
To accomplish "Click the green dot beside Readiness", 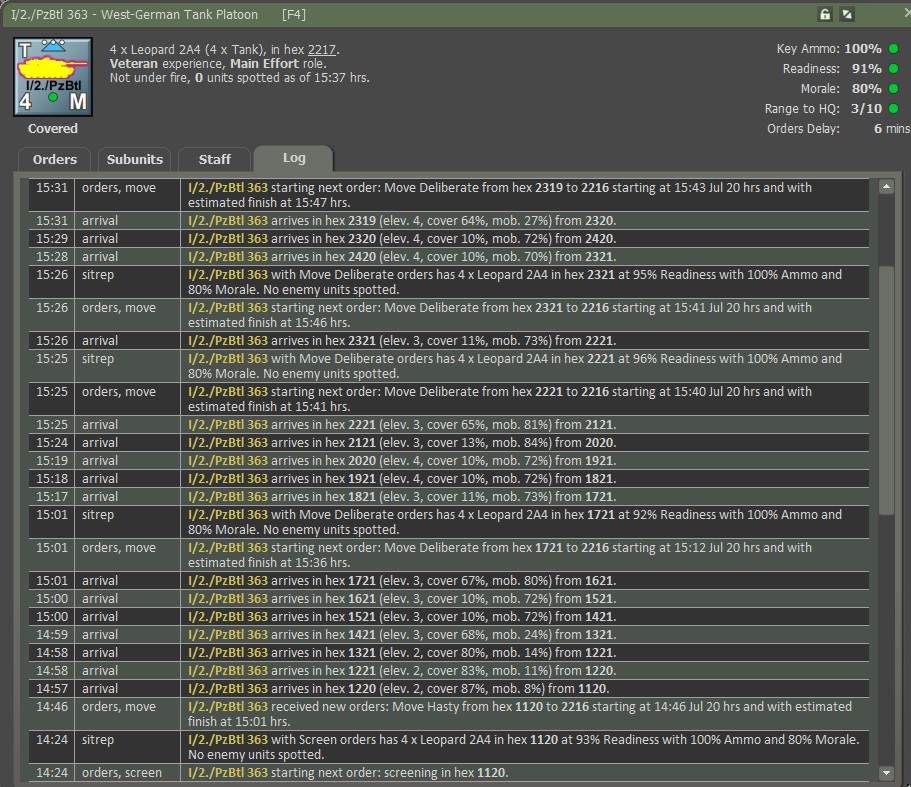I will click(894, 69).
